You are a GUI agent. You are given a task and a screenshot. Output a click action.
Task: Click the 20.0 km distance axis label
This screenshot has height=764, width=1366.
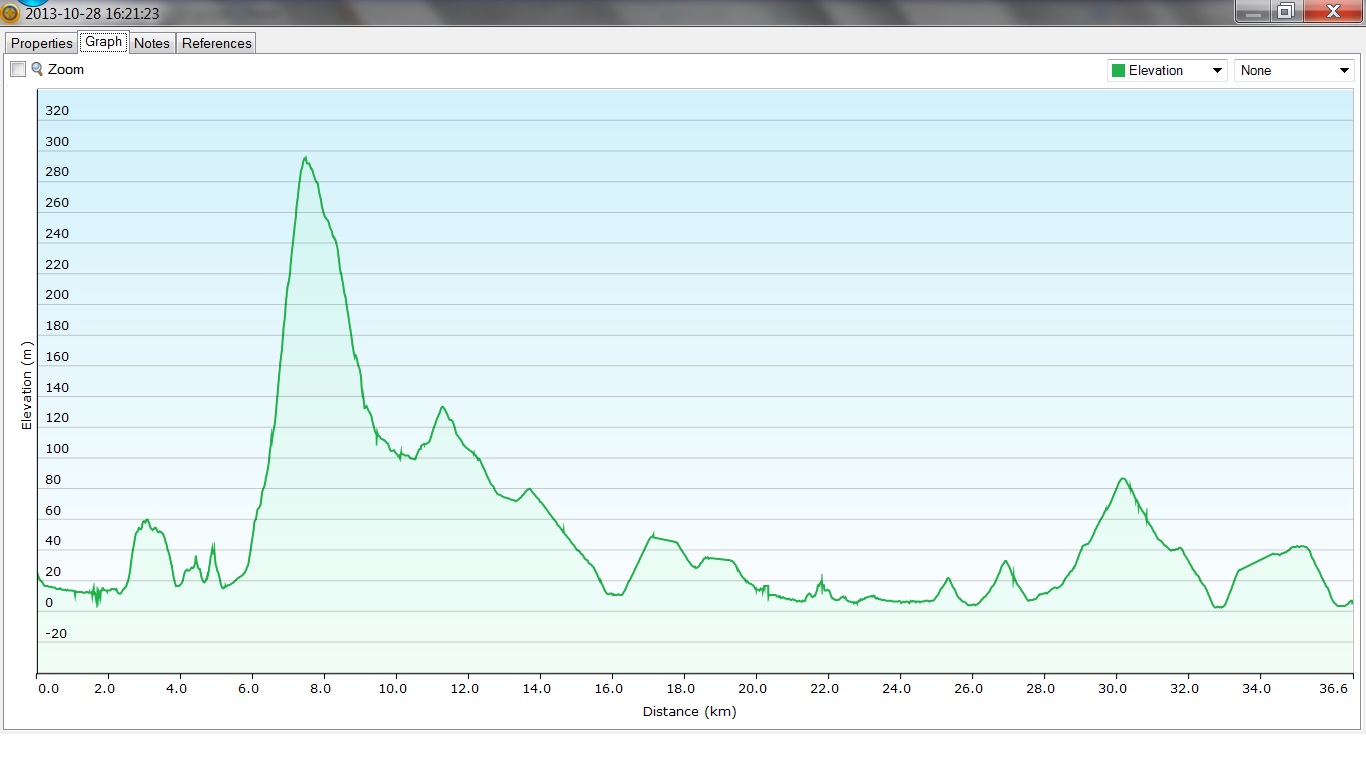(753, 688)
